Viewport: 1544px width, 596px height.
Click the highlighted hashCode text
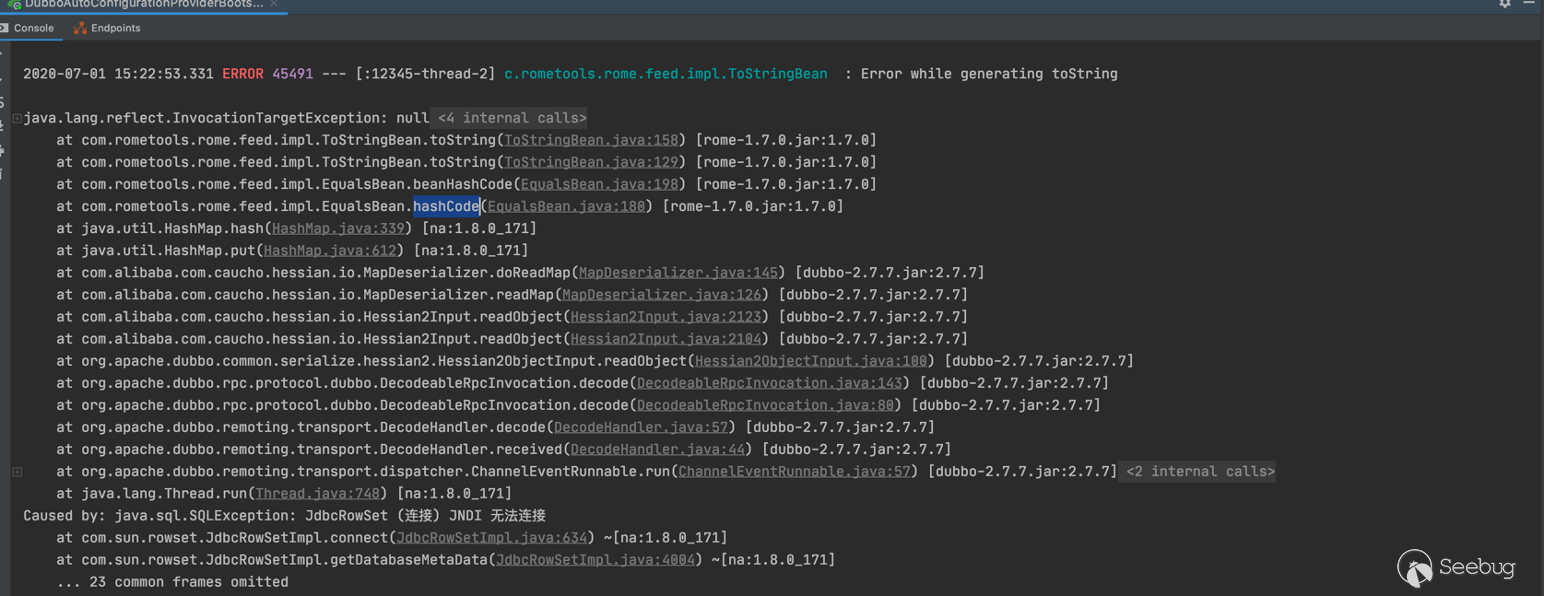click(446, 206)
